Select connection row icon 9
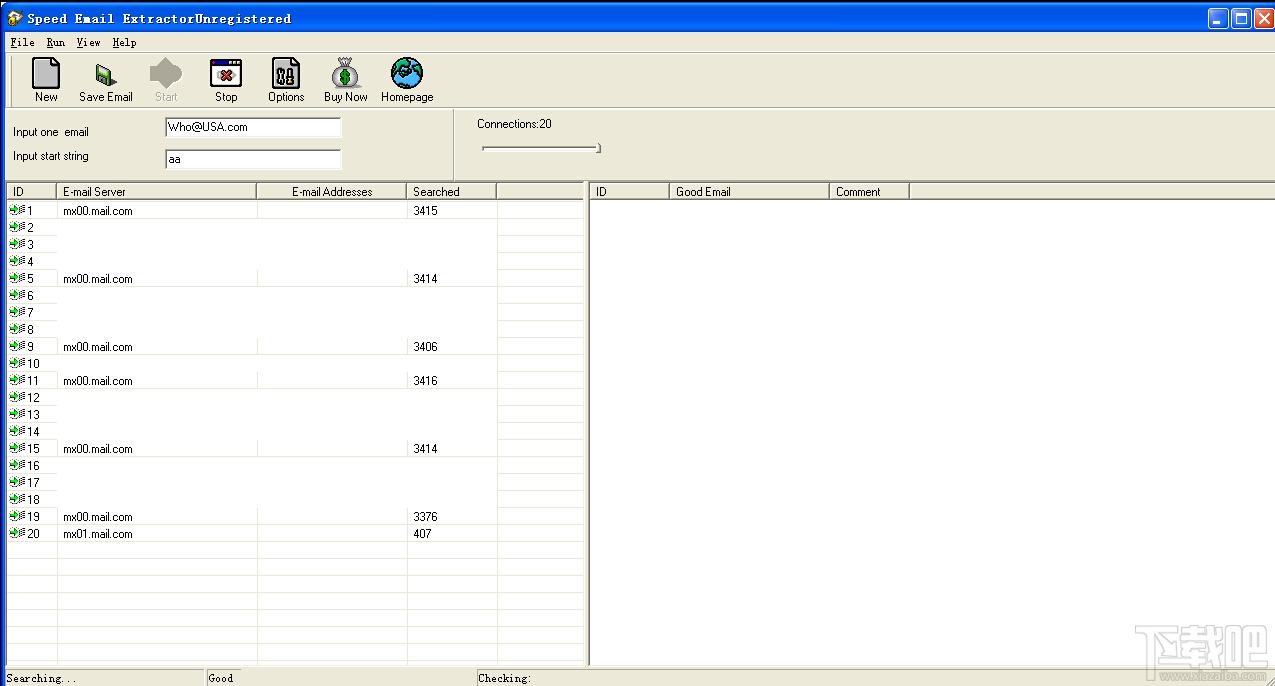 (17, 346)
